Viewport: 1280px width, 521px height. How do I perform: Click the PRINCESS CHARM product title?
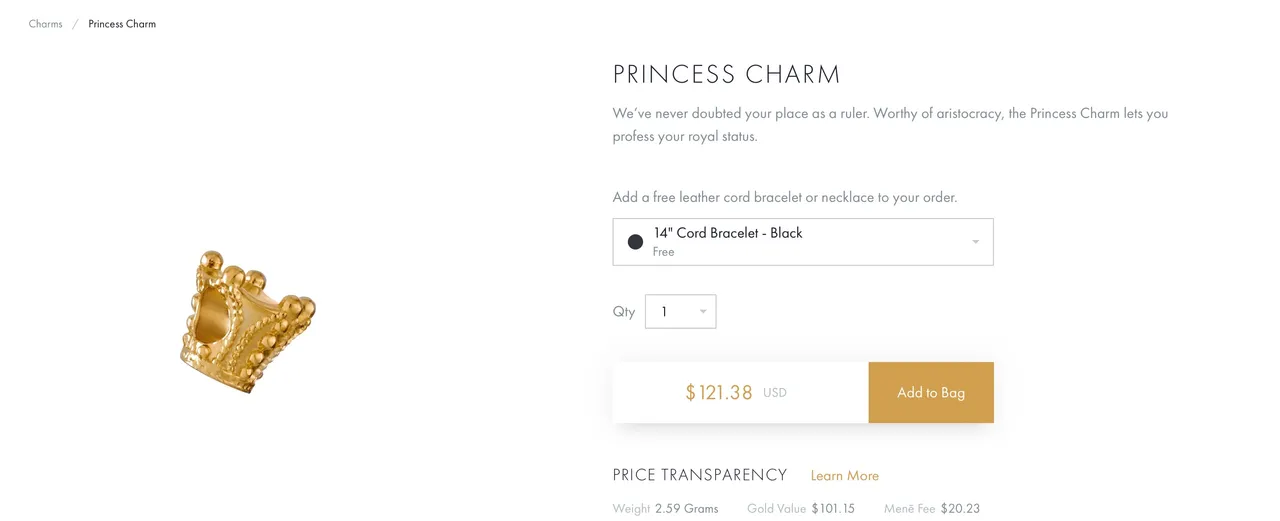pyautogui.click(x=727, y=75)
